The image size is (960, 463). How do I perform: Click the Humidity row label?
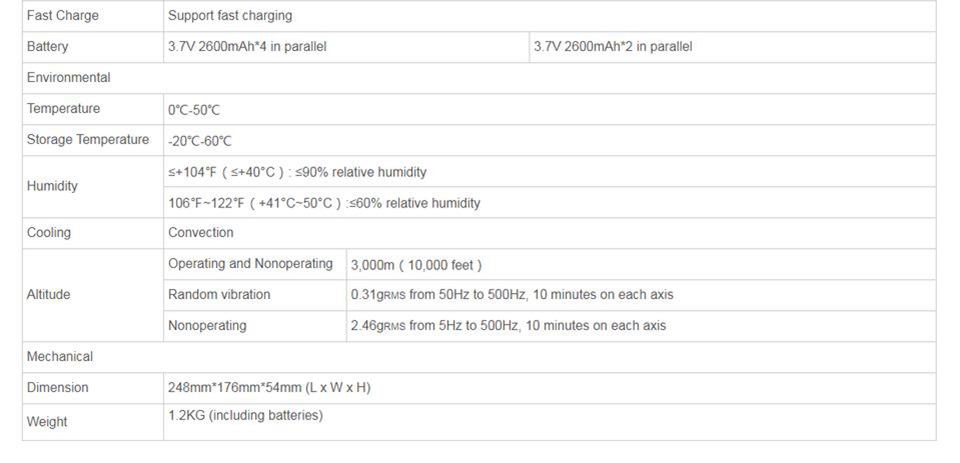tap(52, 186)
